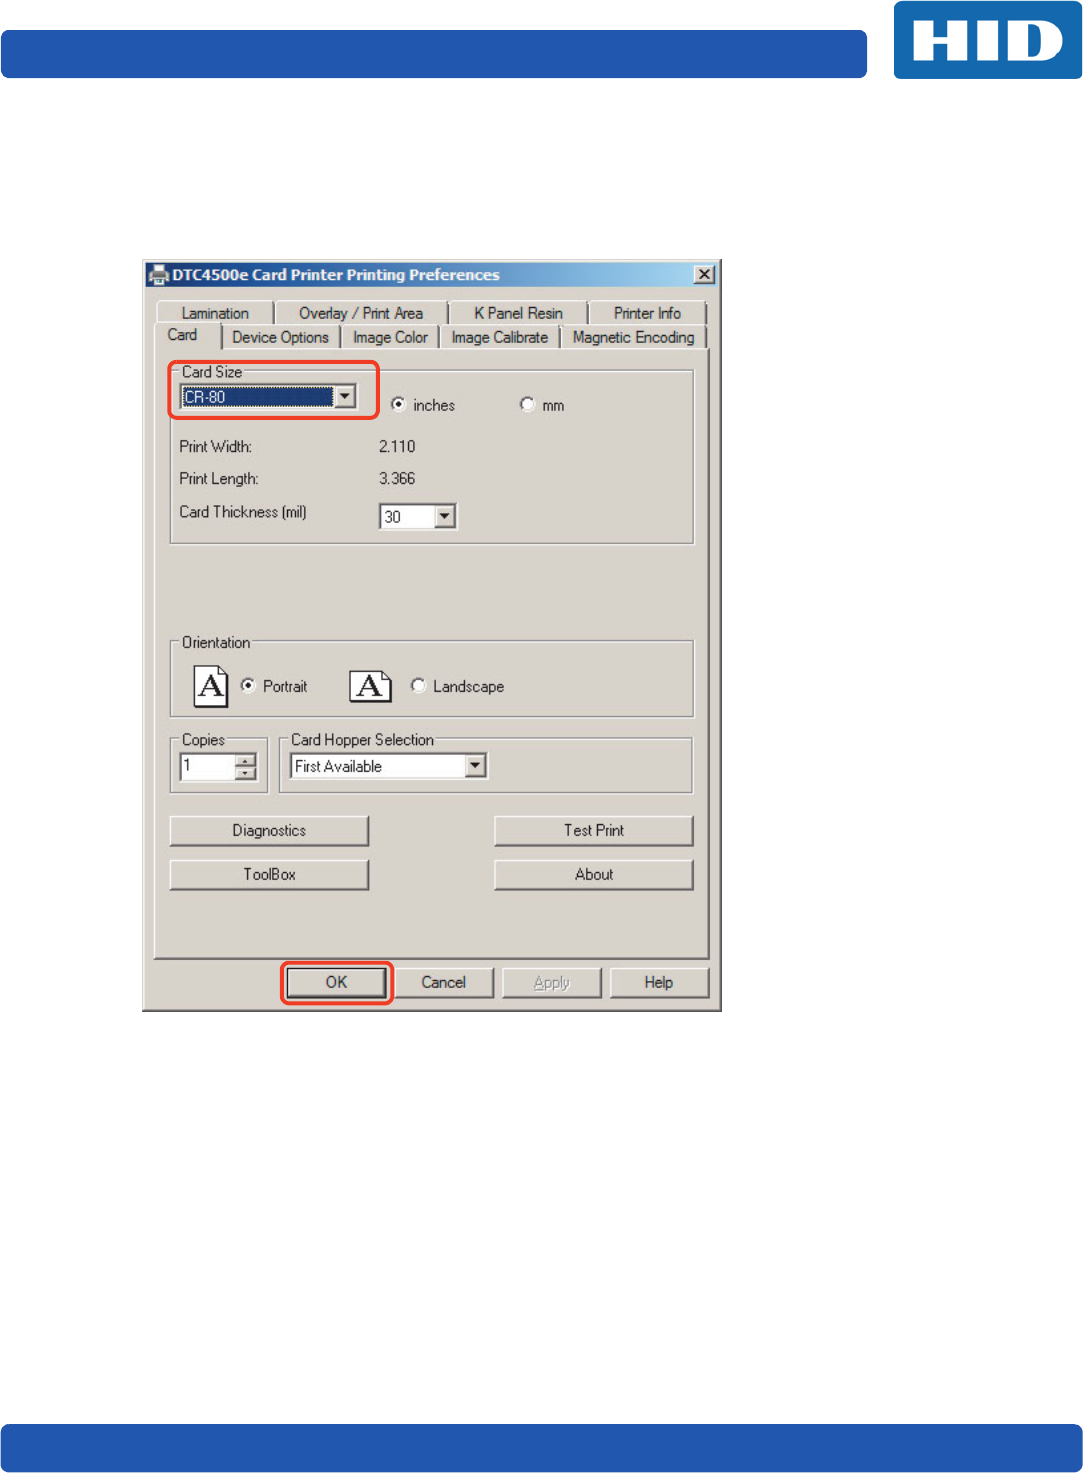Click the Portrait page icon
Screen dimensions: 1083x1473
pos(211,686)
